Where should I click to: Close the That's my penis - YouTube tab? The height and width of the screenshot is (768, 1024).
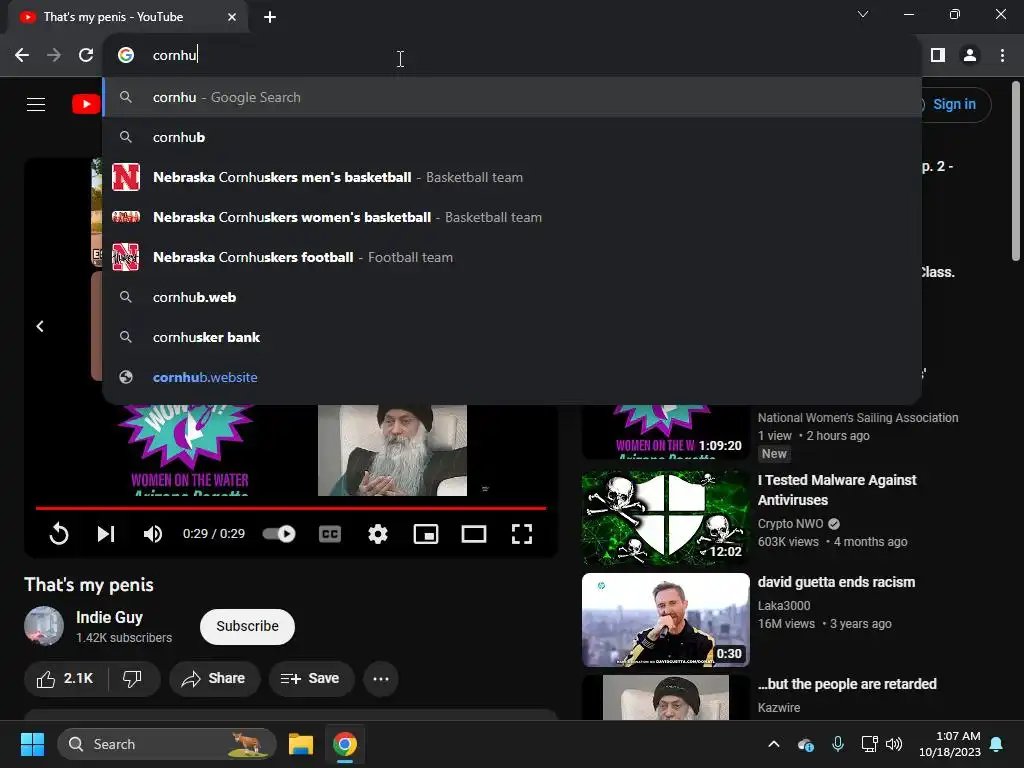232,18
